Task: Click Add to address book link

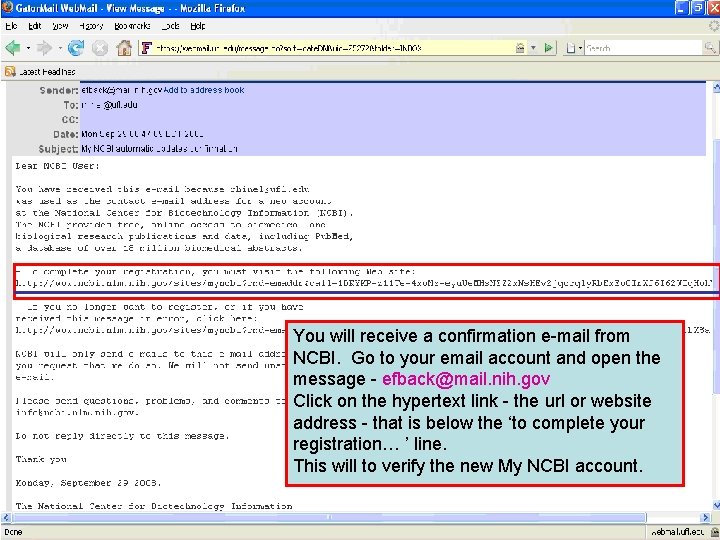Action: [x=204, y=90]
